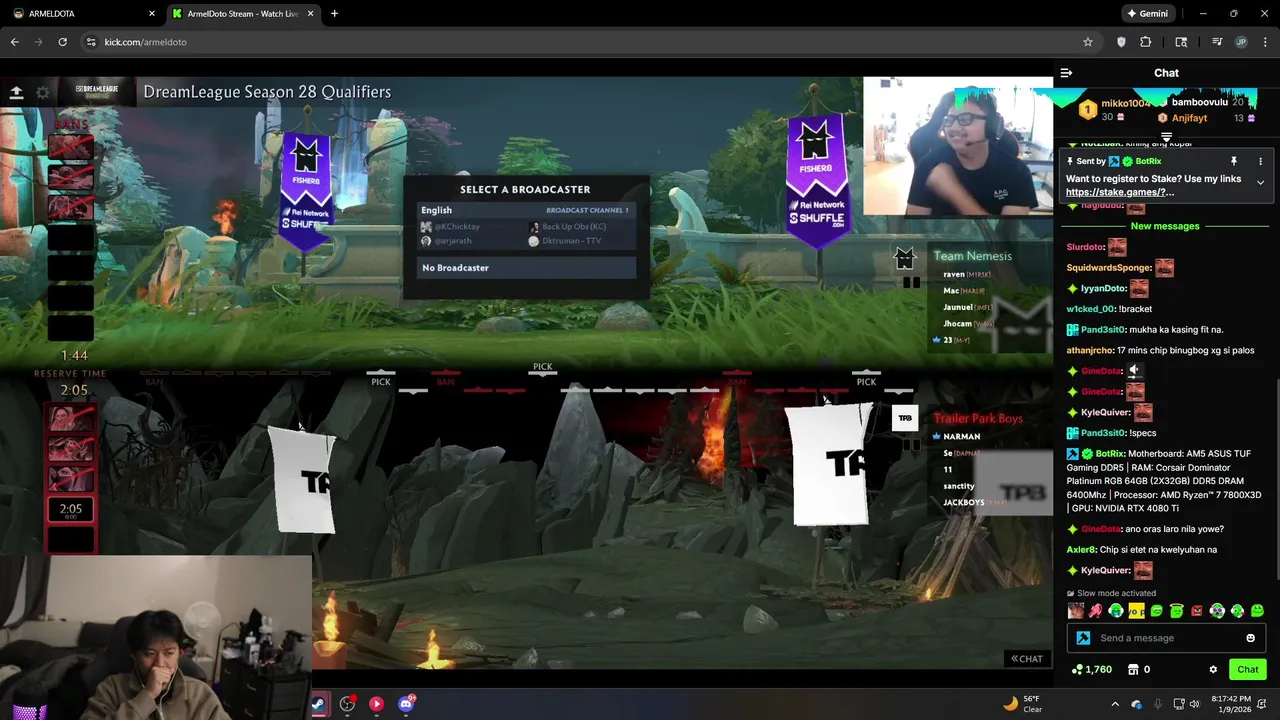The height and width of the screenshot is (720, 1280).
Task: Click the moderator badge in the message box
Action: point(1083,638)
